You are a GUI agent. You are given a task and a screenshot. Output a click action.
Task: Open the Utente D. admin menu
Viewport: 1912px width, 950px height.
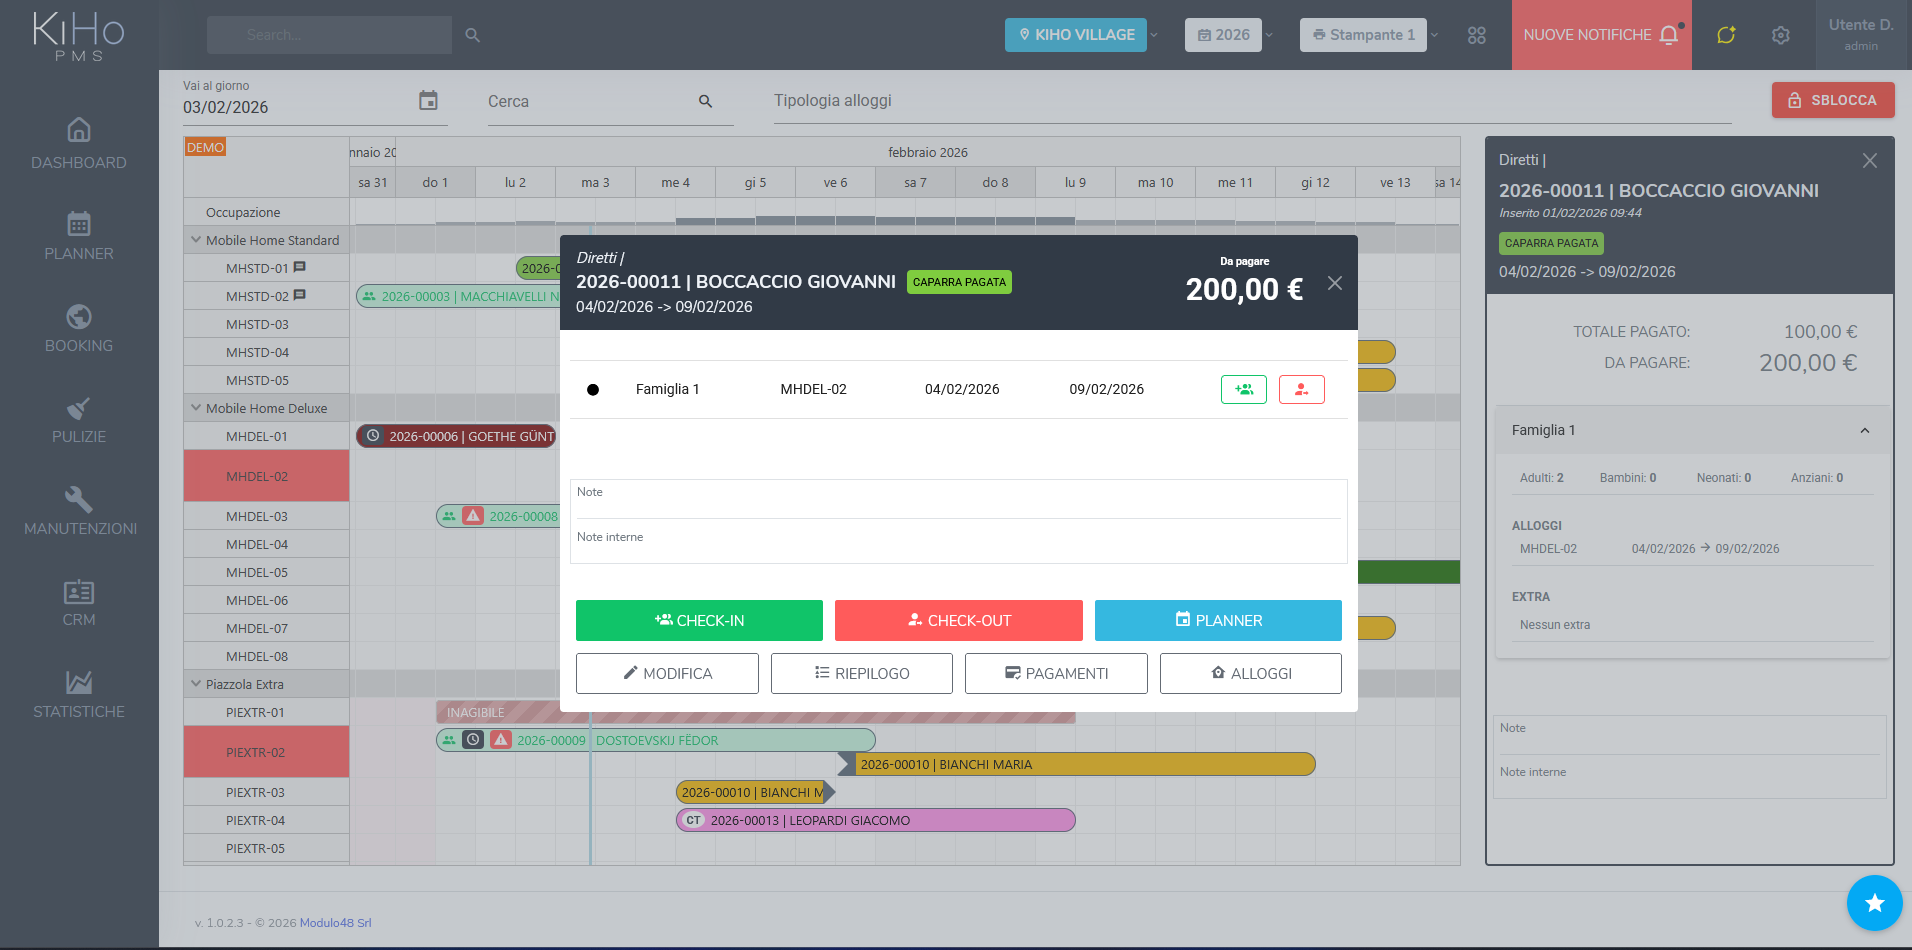pyautogui.click(x=1861, y=35)
